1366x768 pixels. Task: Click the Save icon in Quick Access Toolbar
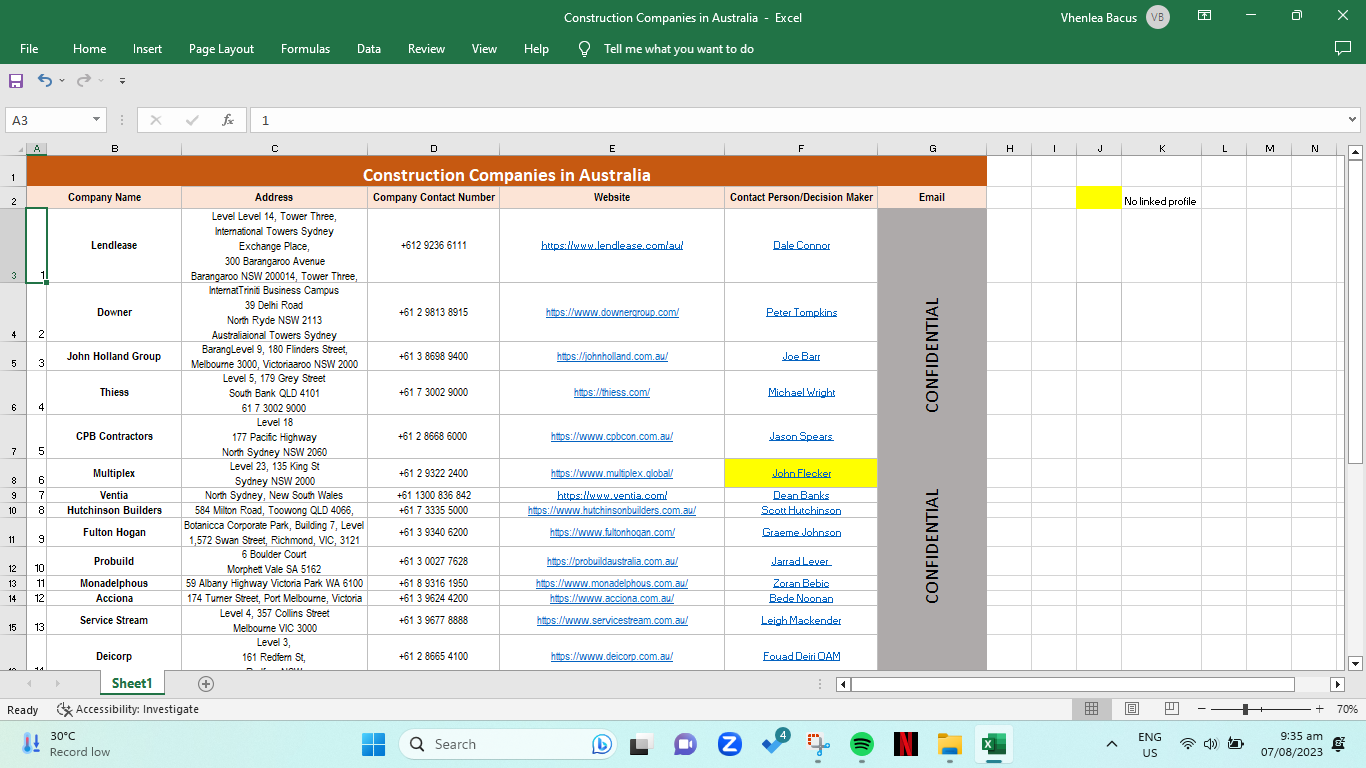16,81
